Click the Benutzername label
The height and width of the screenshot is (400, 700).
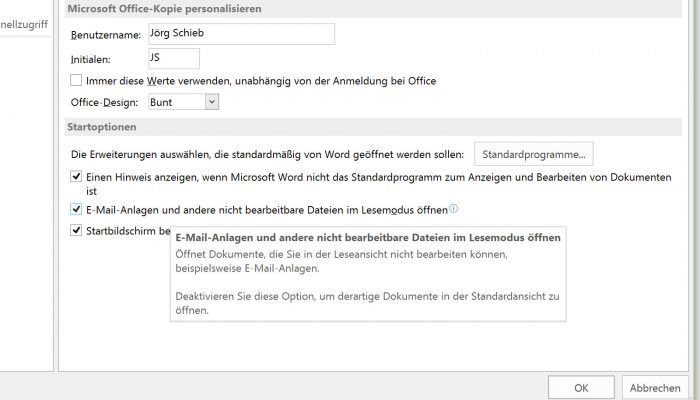106,35
